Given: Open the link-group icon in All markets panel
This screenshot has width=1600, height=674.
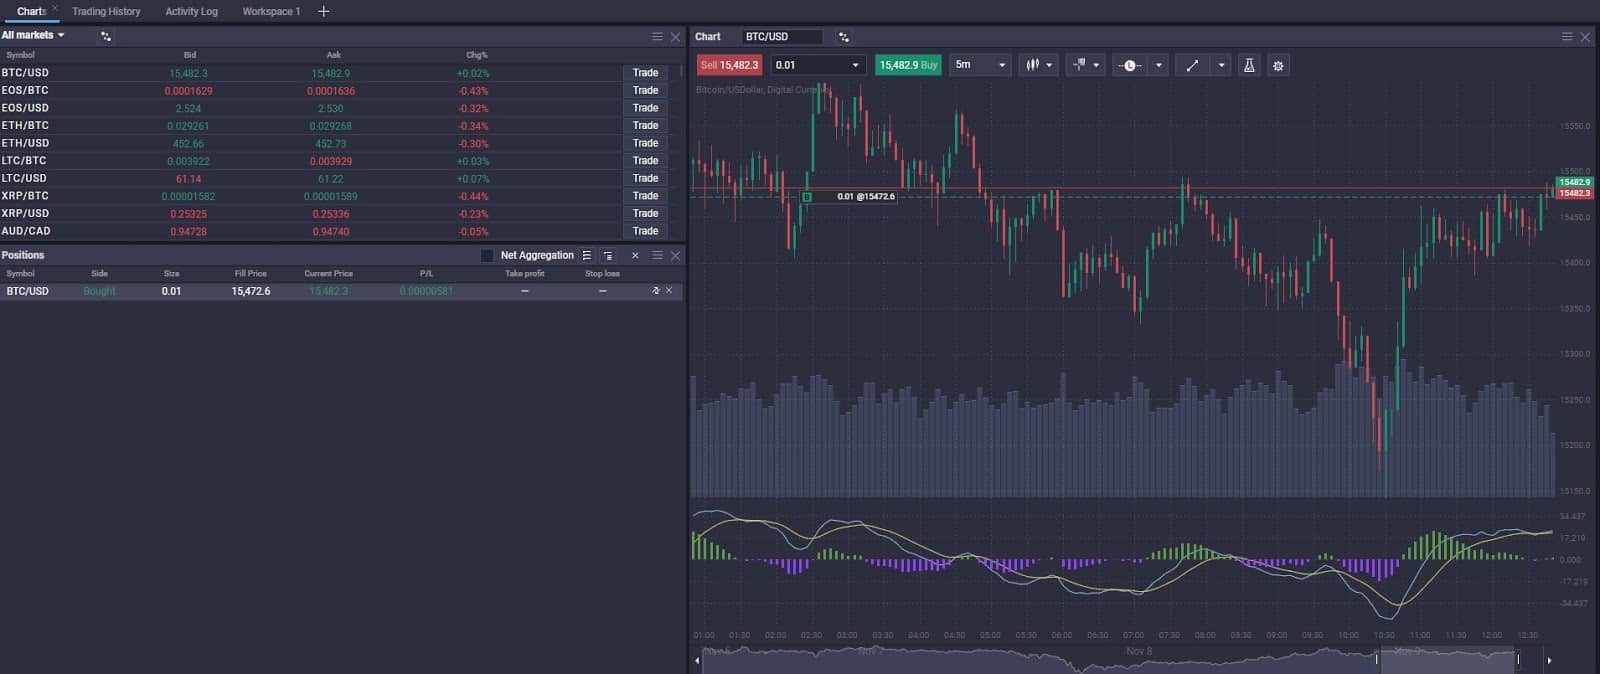Looking at the screenshot, I should 106,36.
